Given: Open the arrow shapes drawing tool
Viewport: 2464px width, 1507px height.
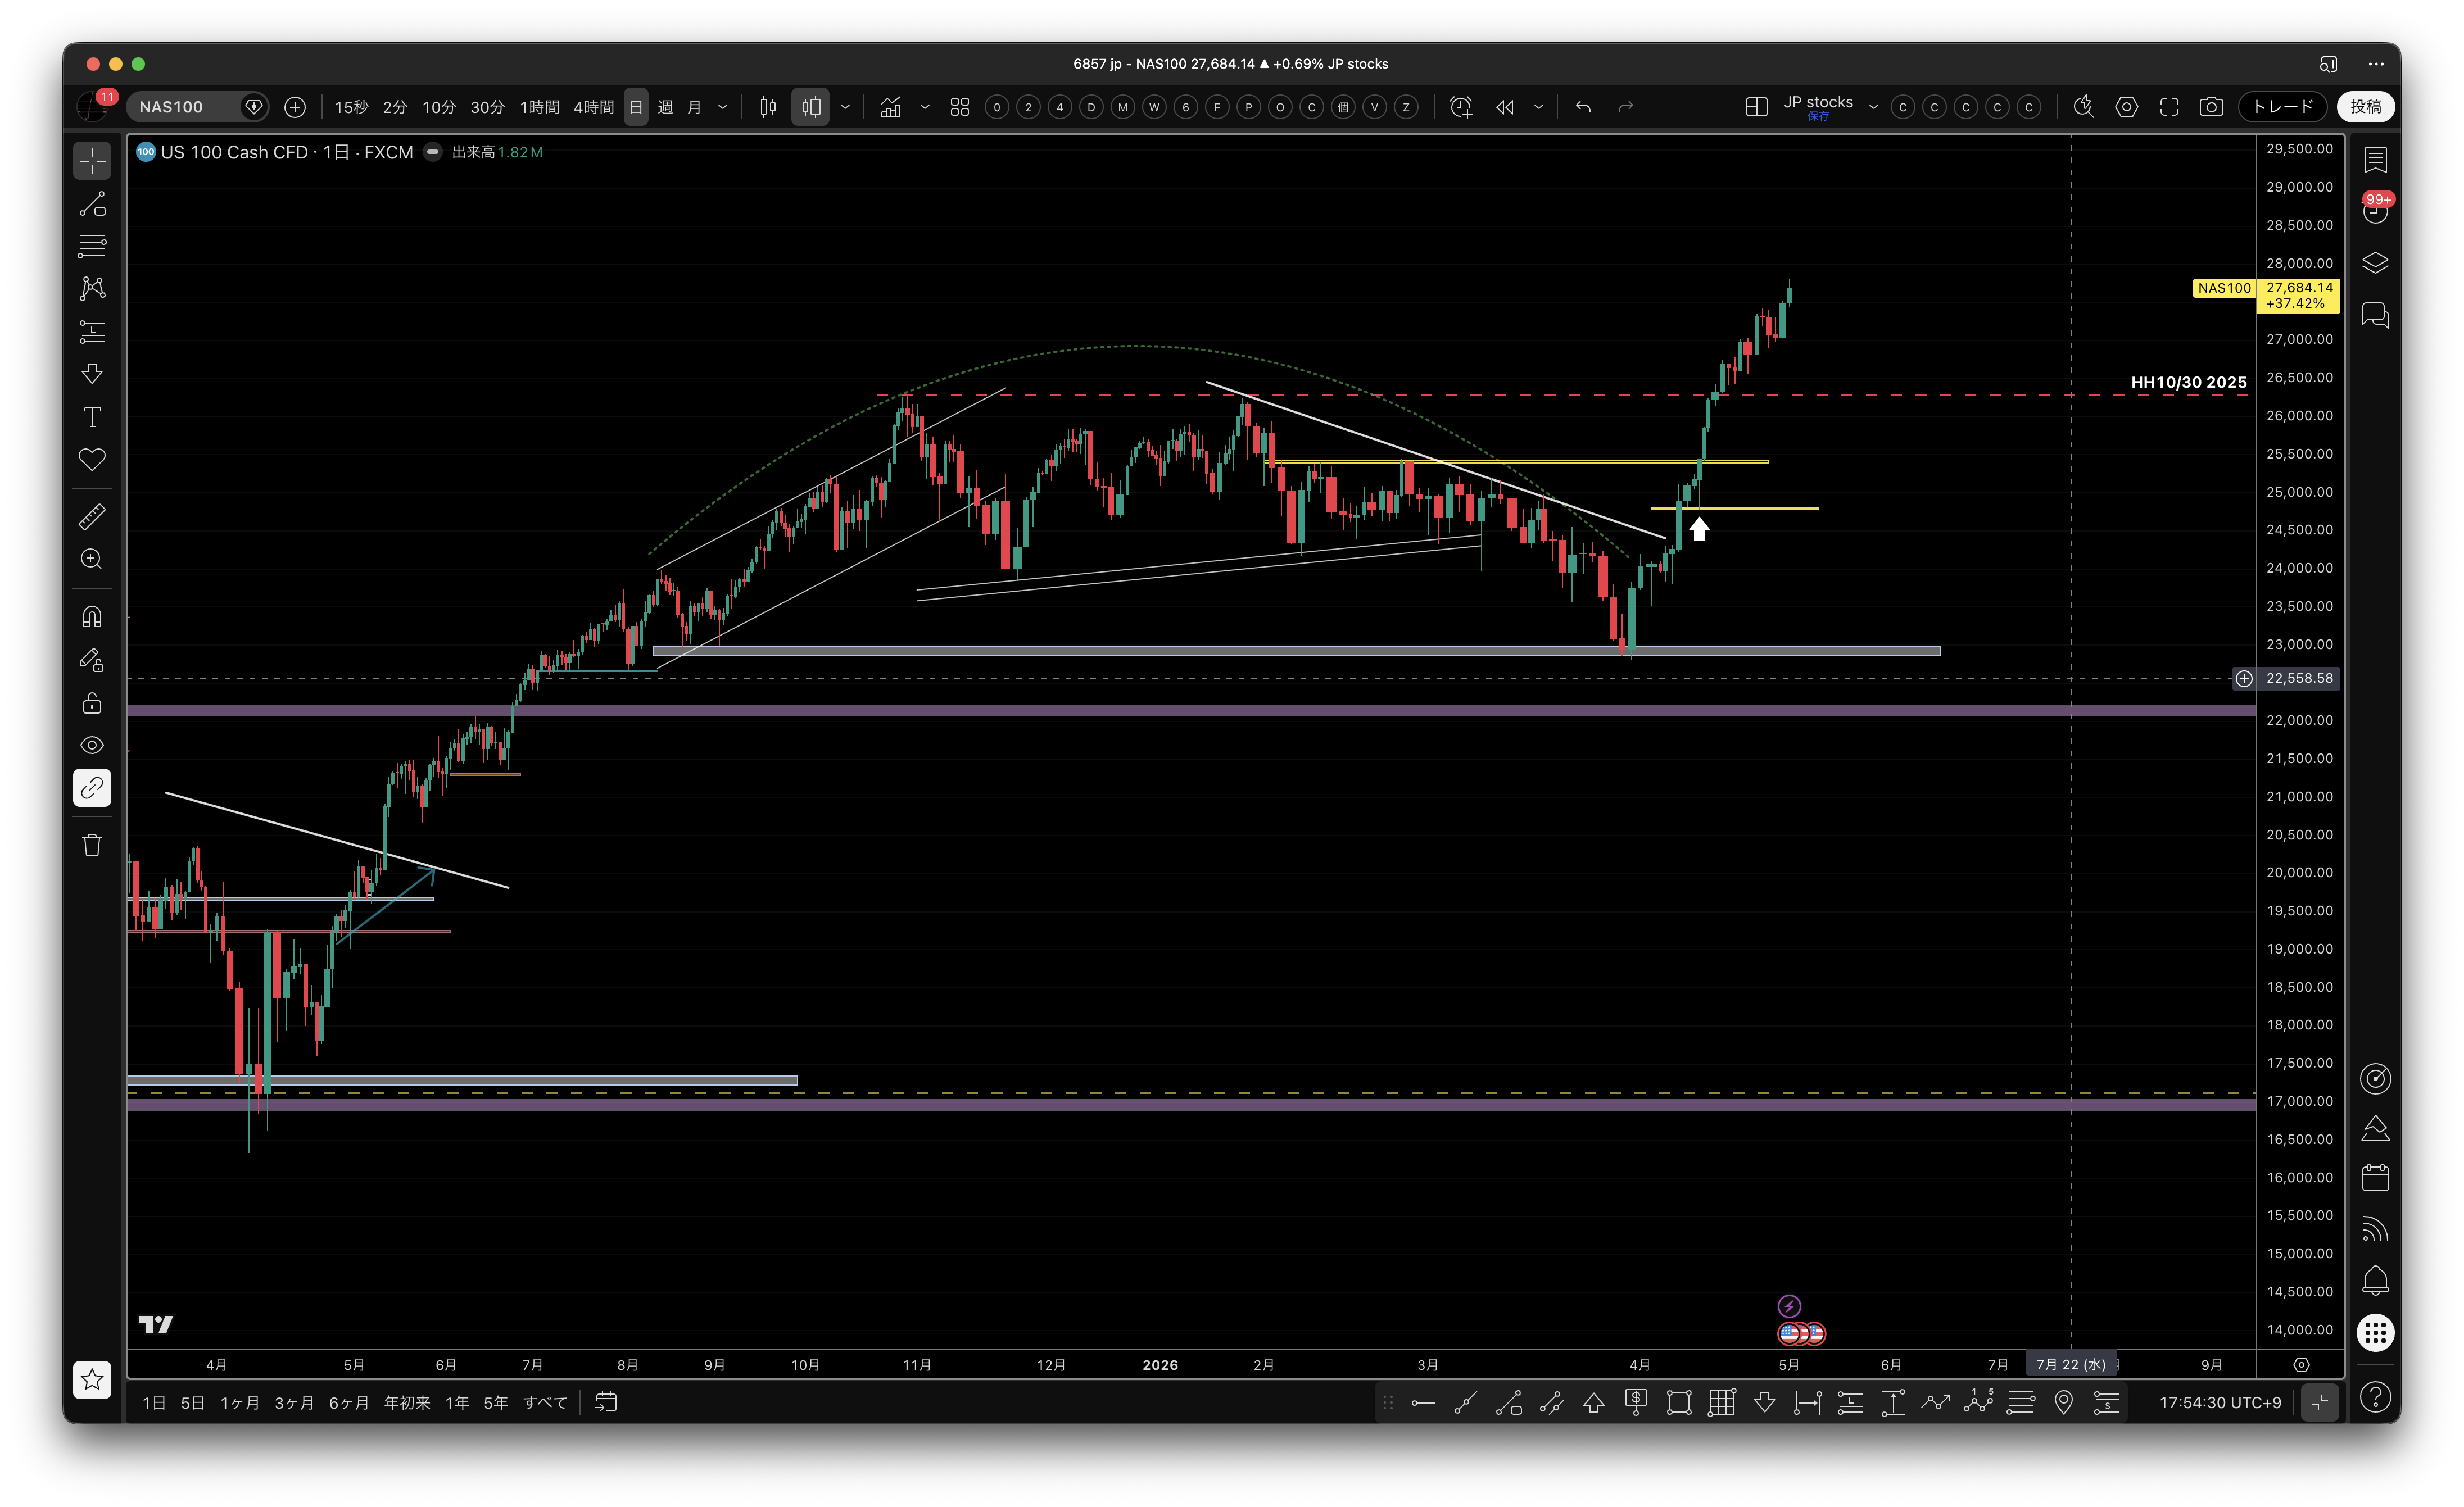Looking at the screenshot, I should [x=92, y=374].
